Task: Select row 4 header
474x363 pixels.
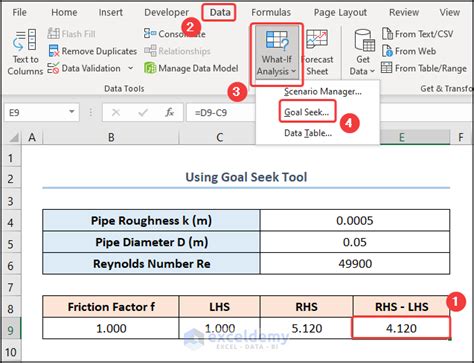Action: click(x=11, y=222)
